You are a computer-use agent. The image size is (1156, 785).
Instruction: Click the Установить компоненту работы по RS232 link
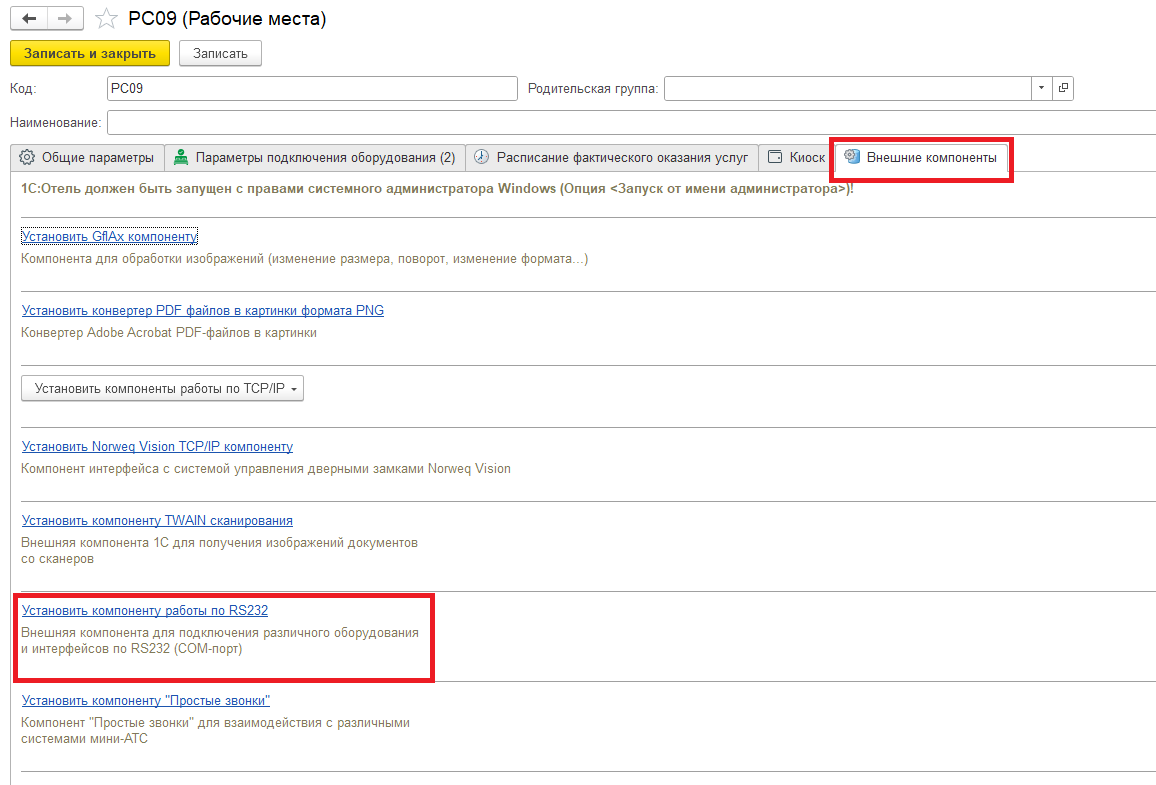point(144,610)
